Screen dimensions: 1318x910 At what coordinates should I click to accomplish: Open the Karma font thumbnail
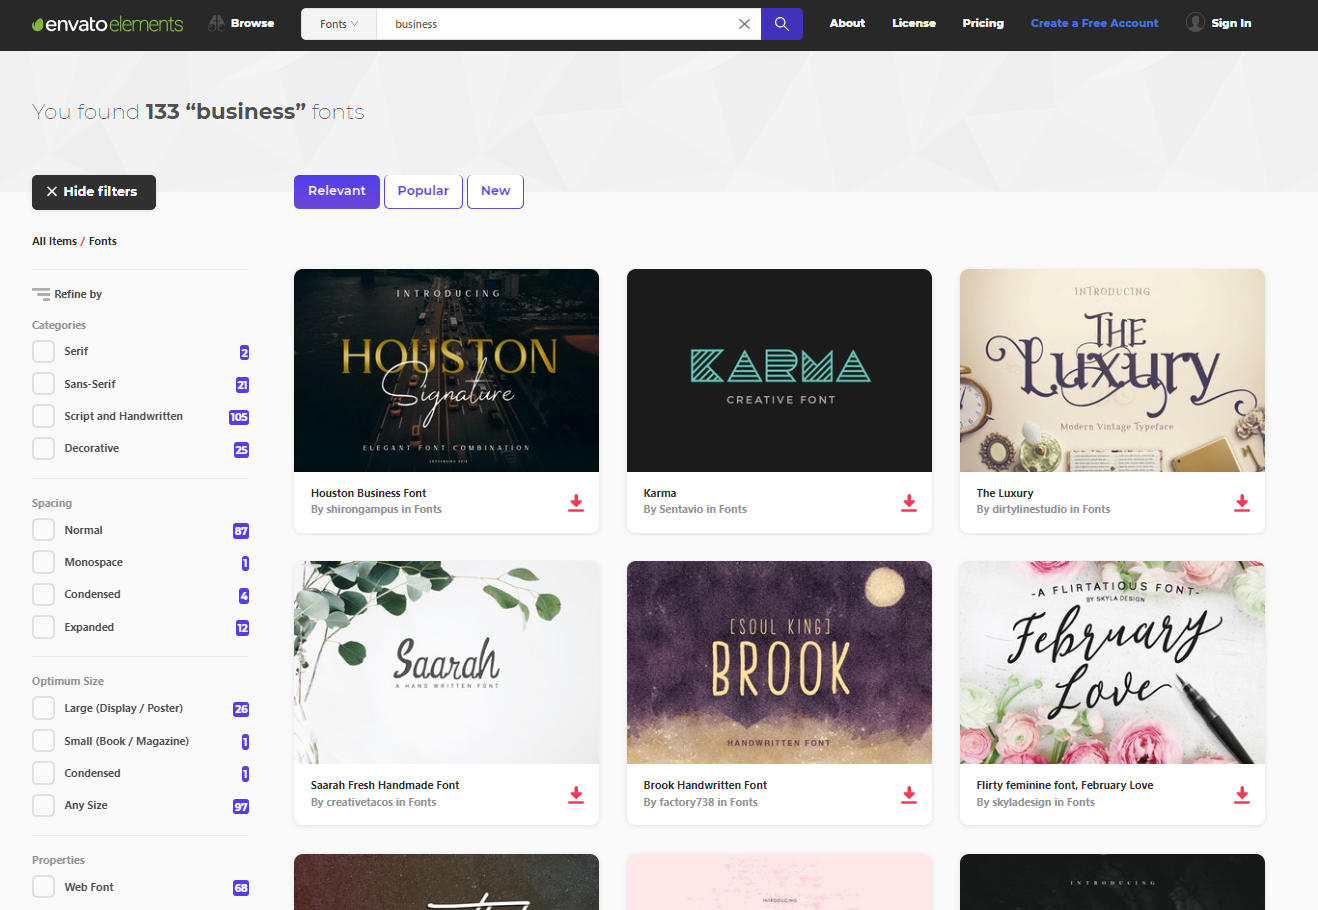779,370
